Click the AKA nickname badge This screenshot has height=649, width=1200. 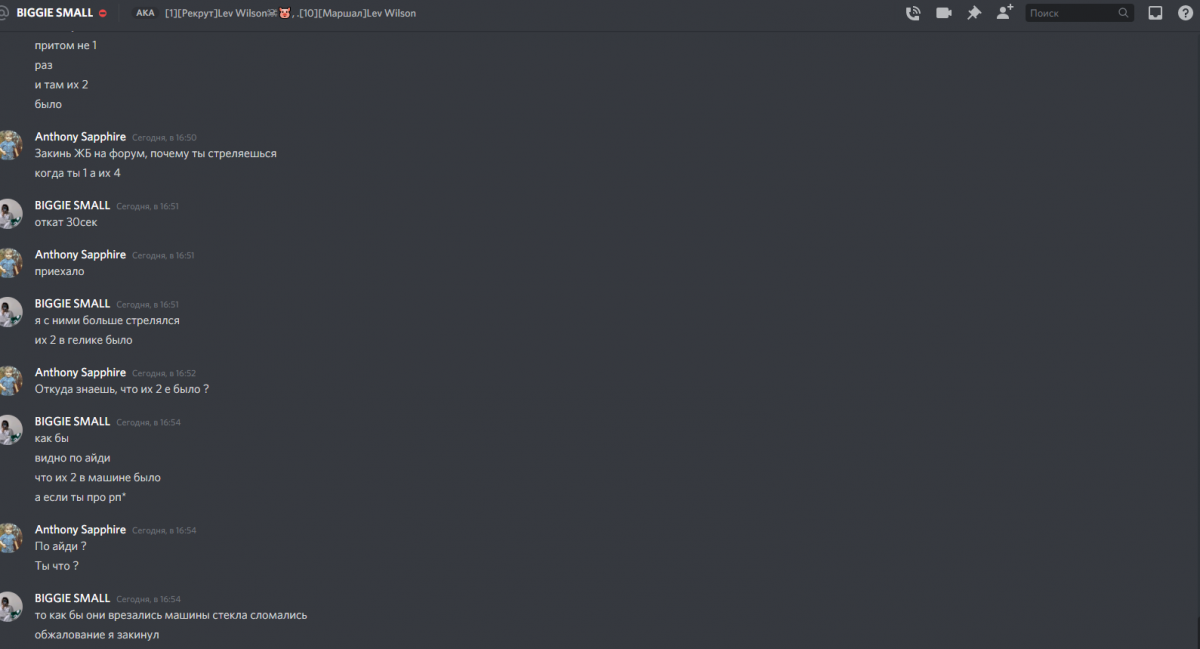tap(145, 13)
